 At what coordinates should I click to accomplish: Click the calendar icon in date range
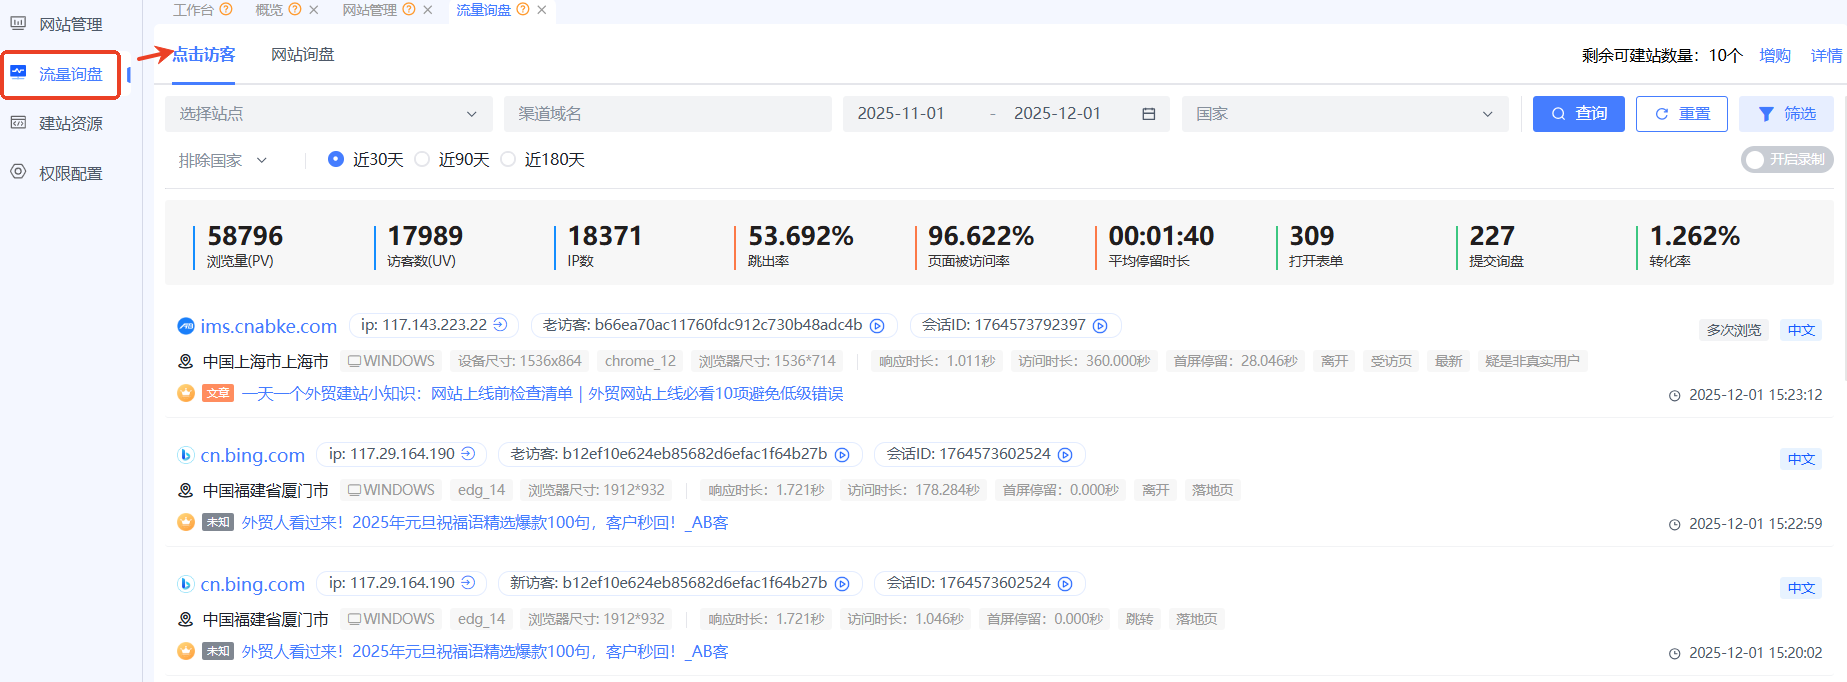pos(1148,114)
